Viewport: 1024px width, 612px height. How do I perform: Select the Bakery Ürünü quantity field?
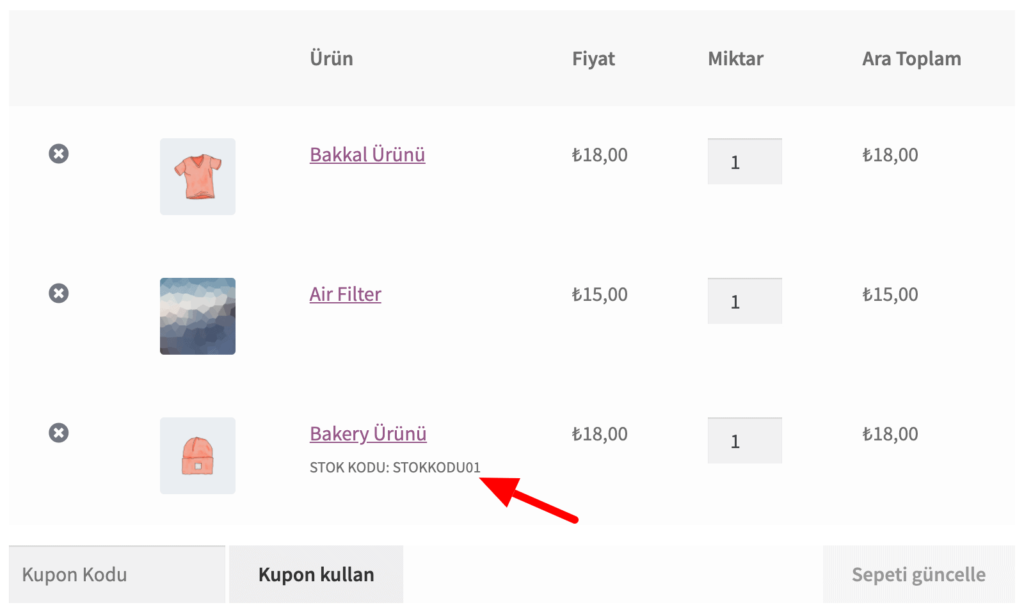tap(744, 440)
